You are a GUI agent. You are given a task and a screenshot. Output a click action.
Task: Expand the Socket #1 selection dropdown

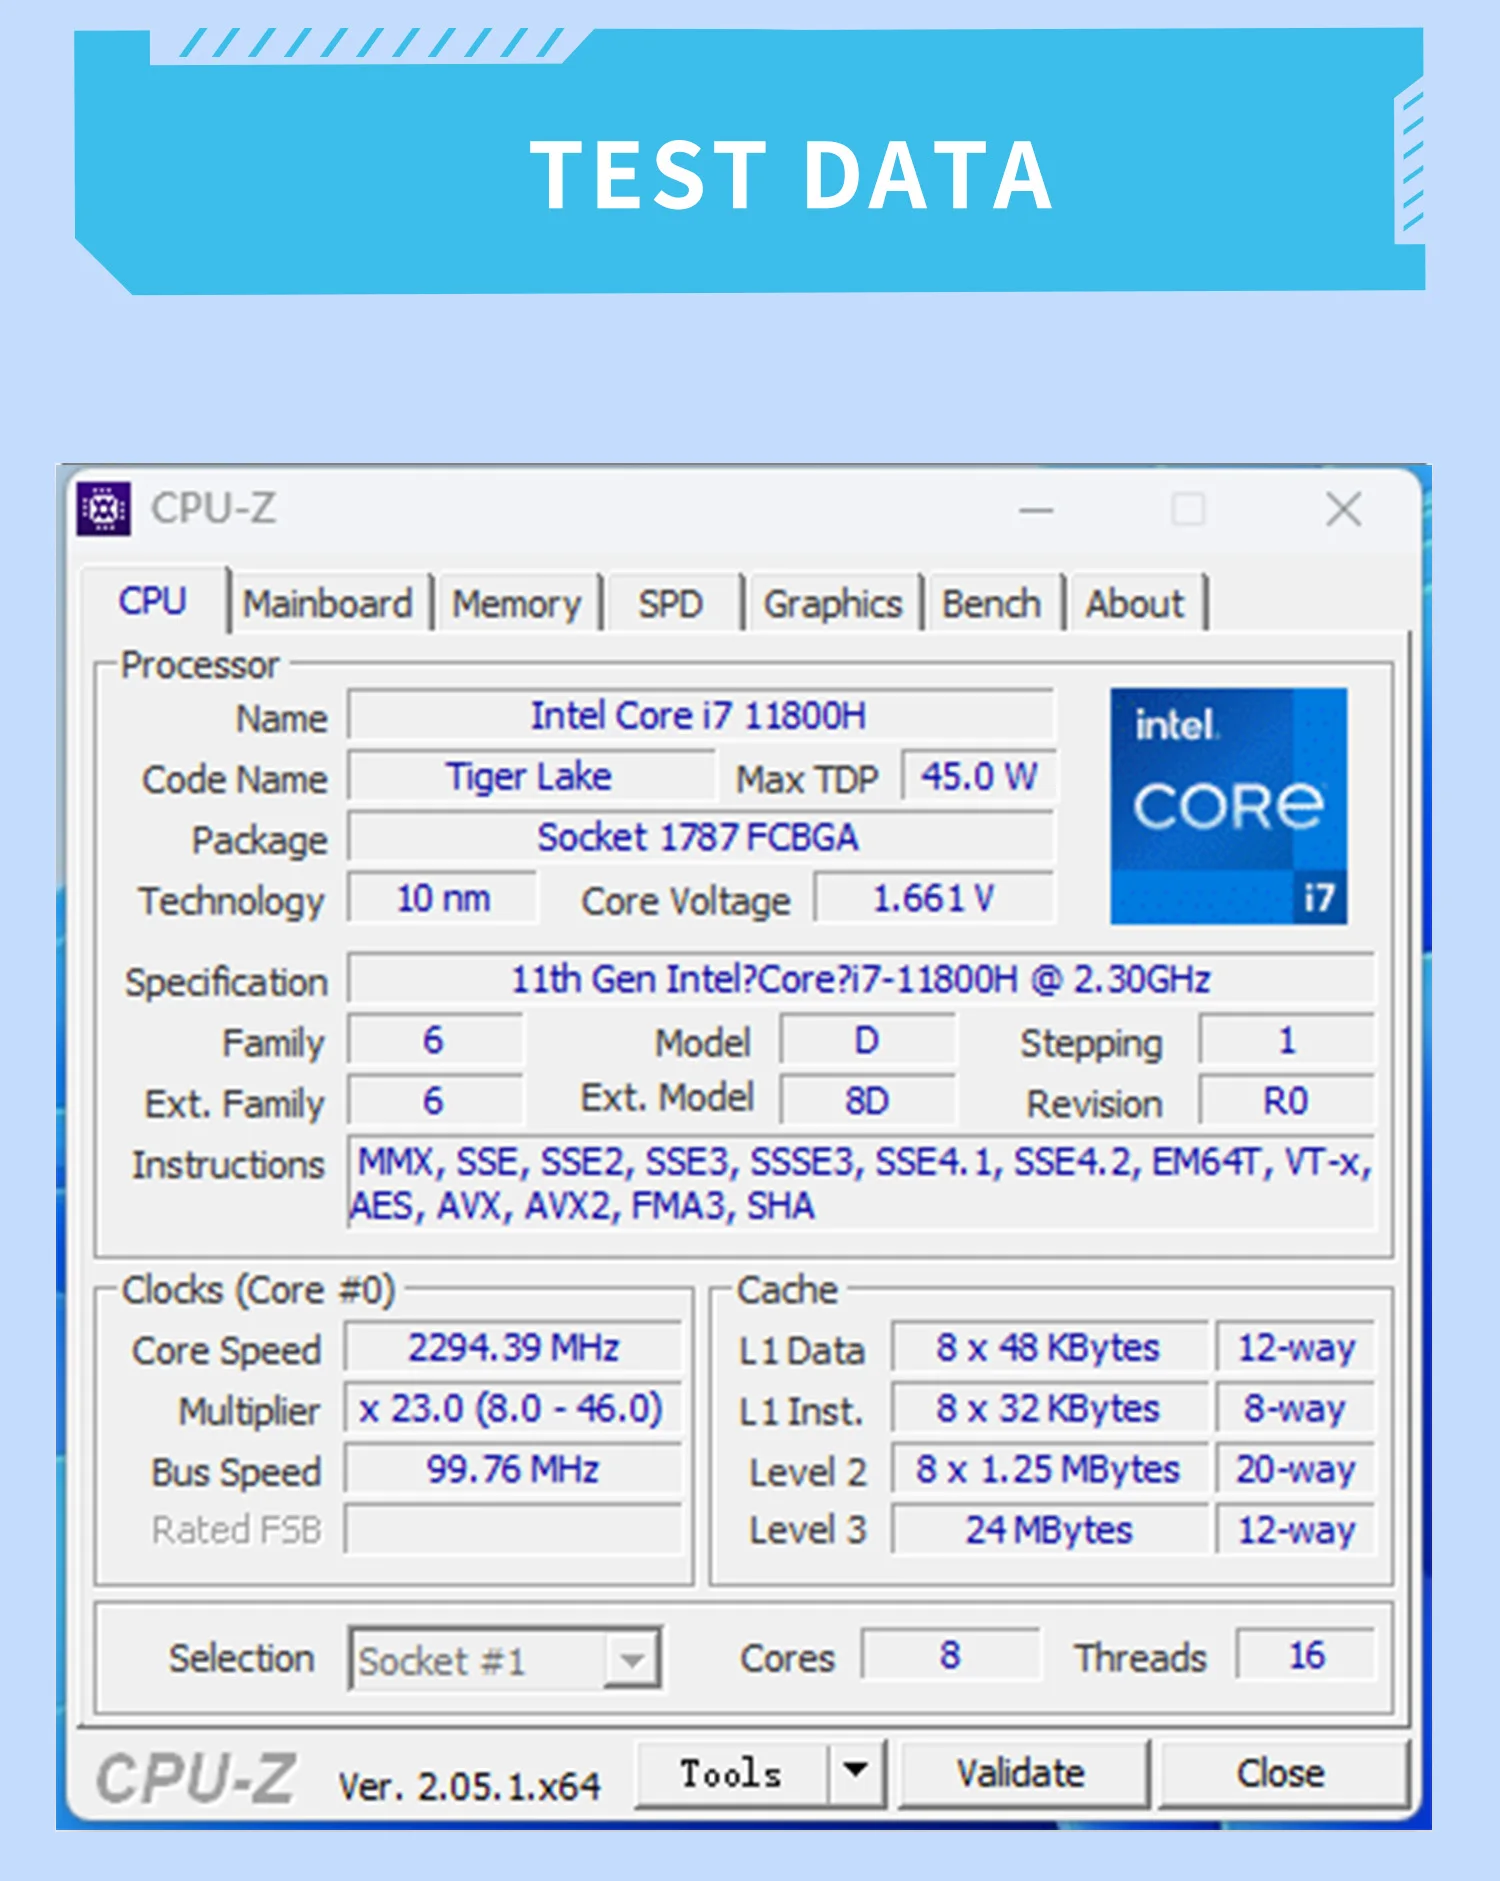pos(631,1660)
